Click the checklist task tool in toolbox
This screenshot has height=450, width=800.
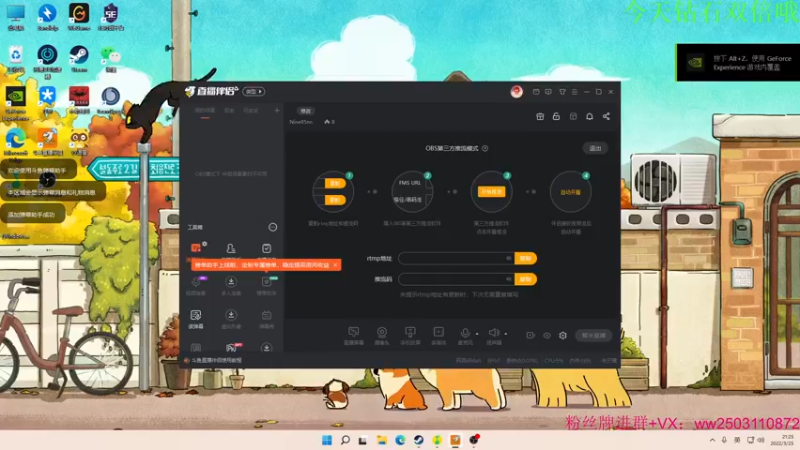tap(266, 248)
